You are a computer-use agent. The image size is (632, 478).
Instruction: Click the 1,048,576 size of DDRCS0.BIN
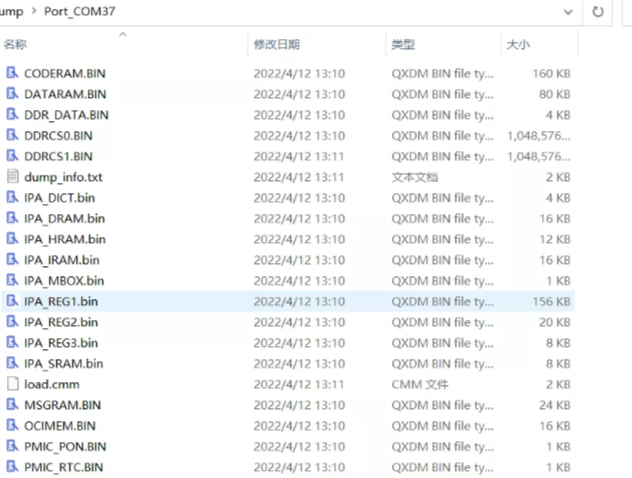click(539, 136)
